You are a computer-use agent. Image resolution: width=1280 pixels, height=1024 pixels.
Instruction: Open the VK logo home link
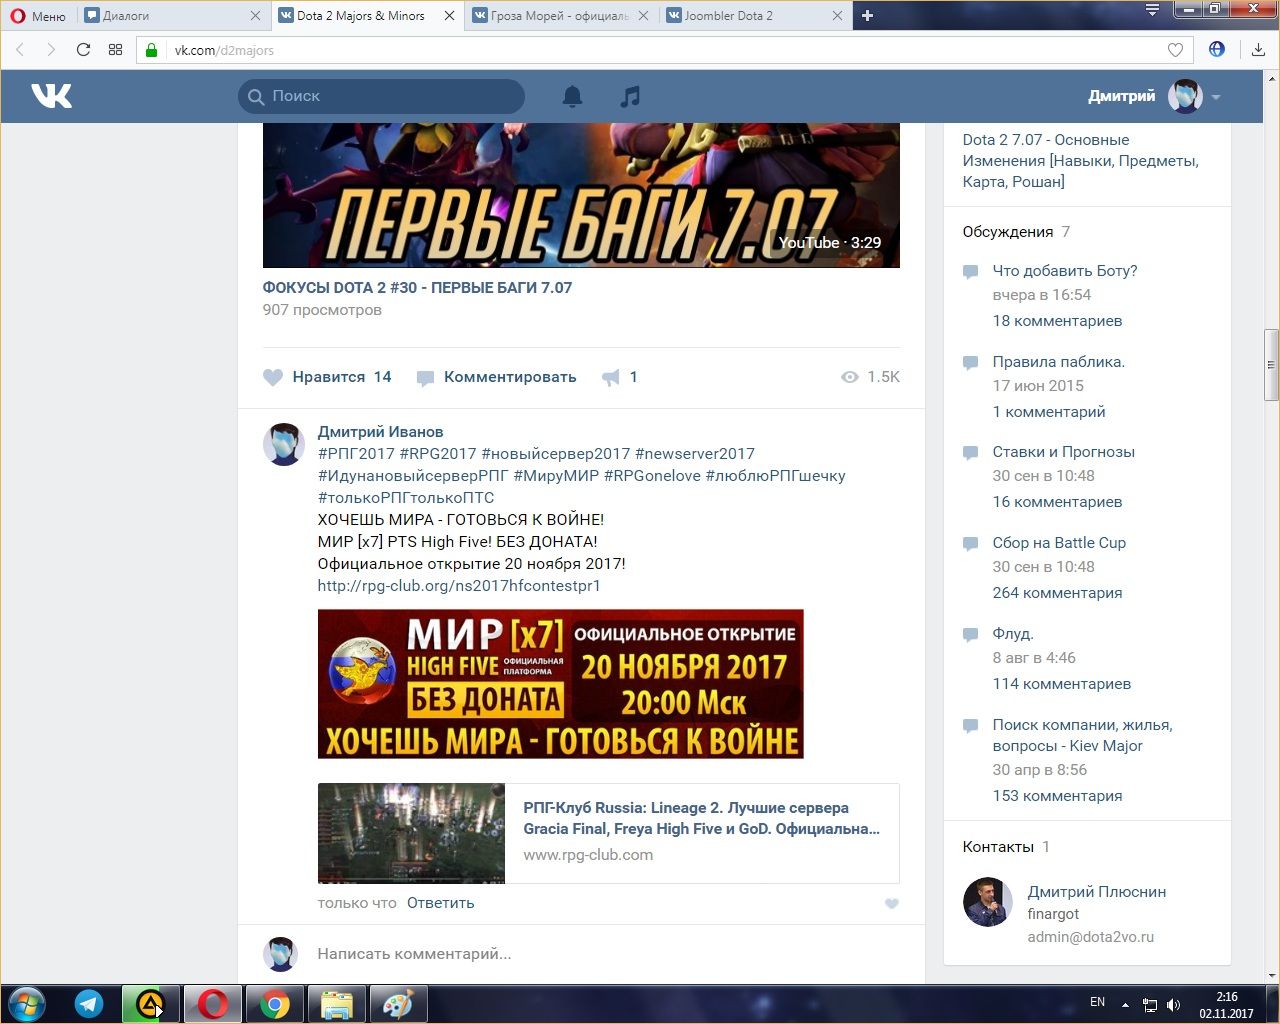tap(51, 96)
